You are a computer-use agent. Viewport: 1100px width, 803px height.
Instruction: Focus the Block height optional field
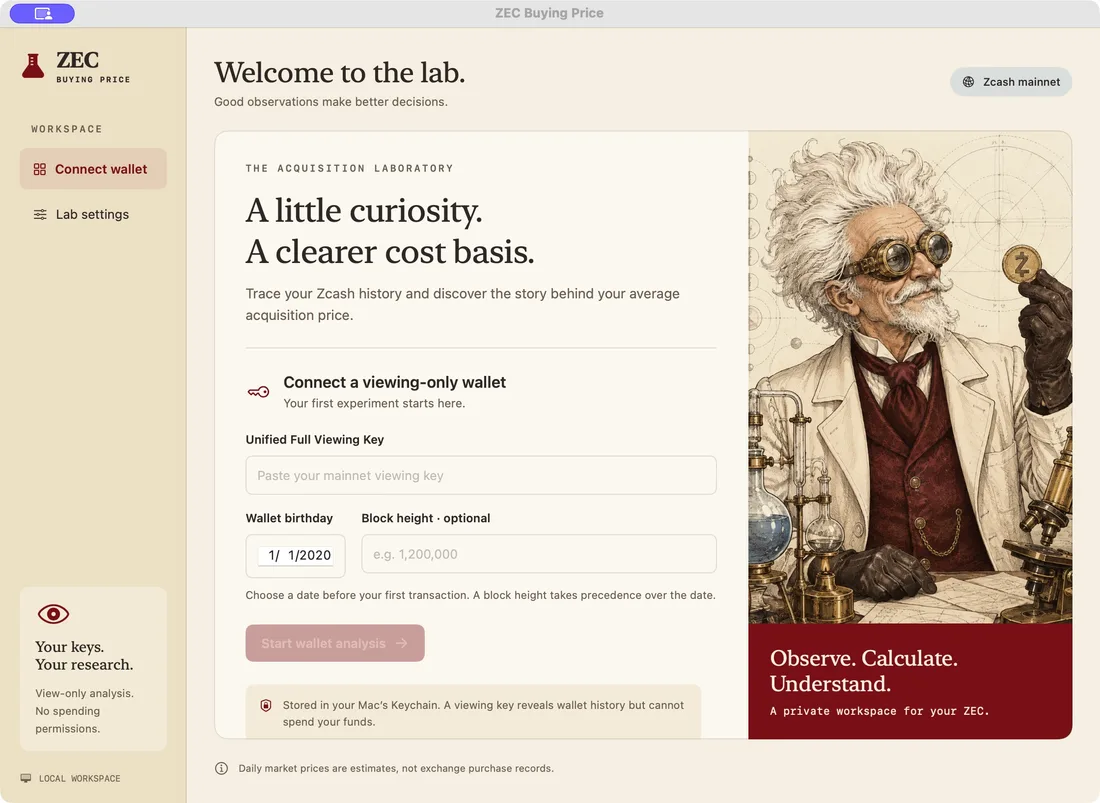coord(539,554)
